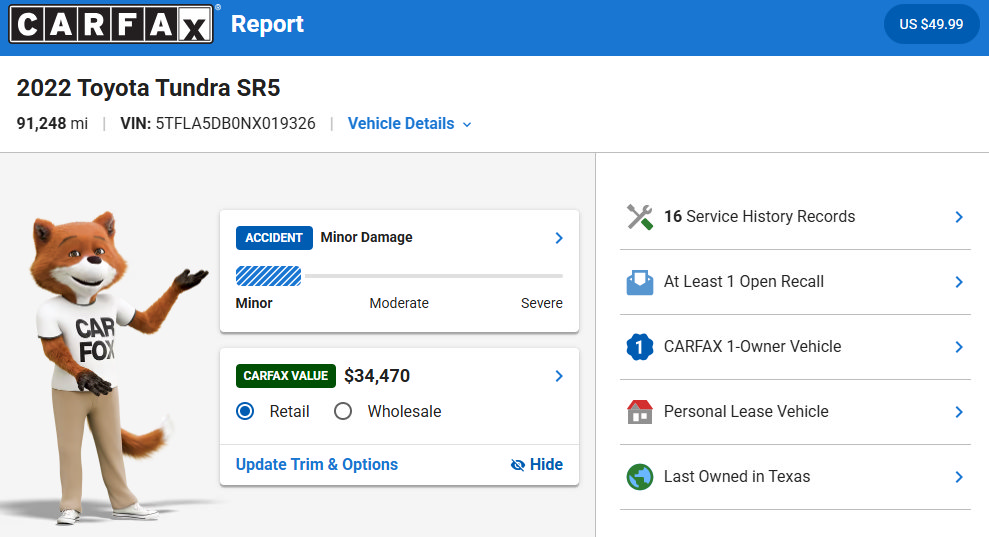Click the 2022 Toyota Tundra SR5 title
989x537 pixels.
[x=148, y=88]
